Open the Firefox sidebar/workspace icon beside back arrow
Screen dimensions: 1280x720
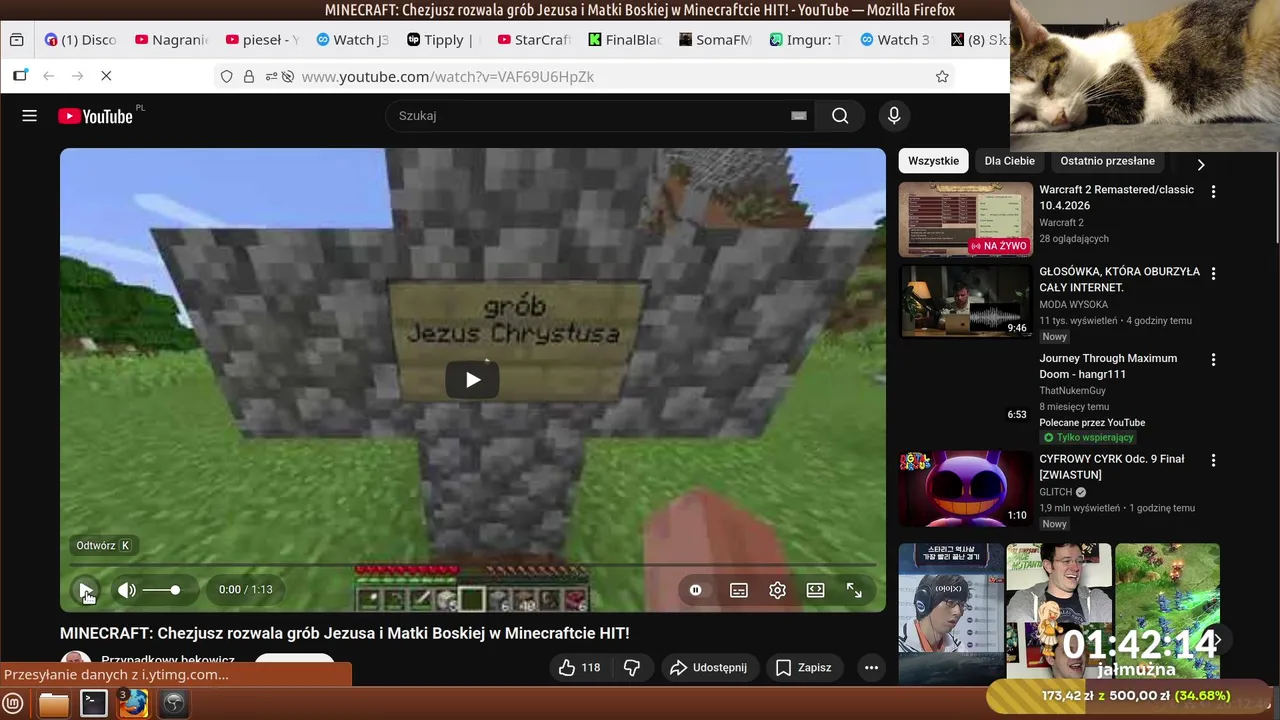click(x=20, y=76)
